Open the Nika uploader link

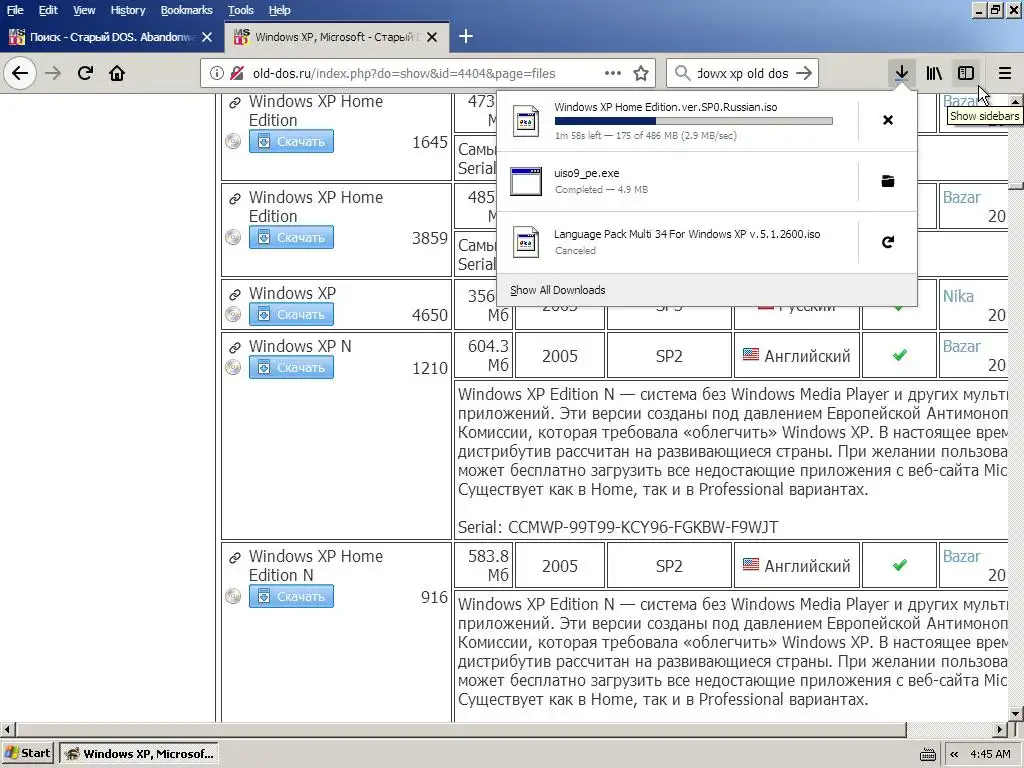tap(958, 296)
